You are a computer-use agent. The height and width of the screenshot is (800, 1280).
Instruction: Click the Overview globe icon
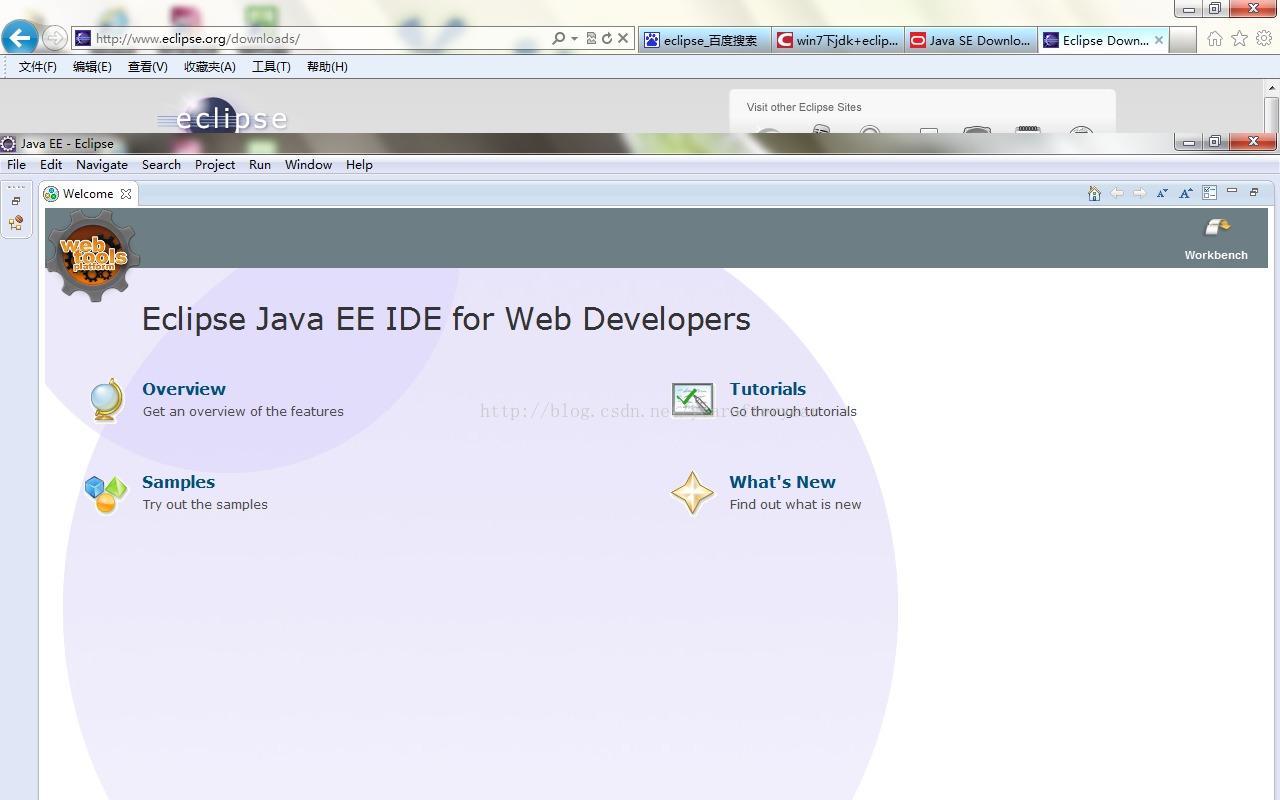(x=106, y=400)
